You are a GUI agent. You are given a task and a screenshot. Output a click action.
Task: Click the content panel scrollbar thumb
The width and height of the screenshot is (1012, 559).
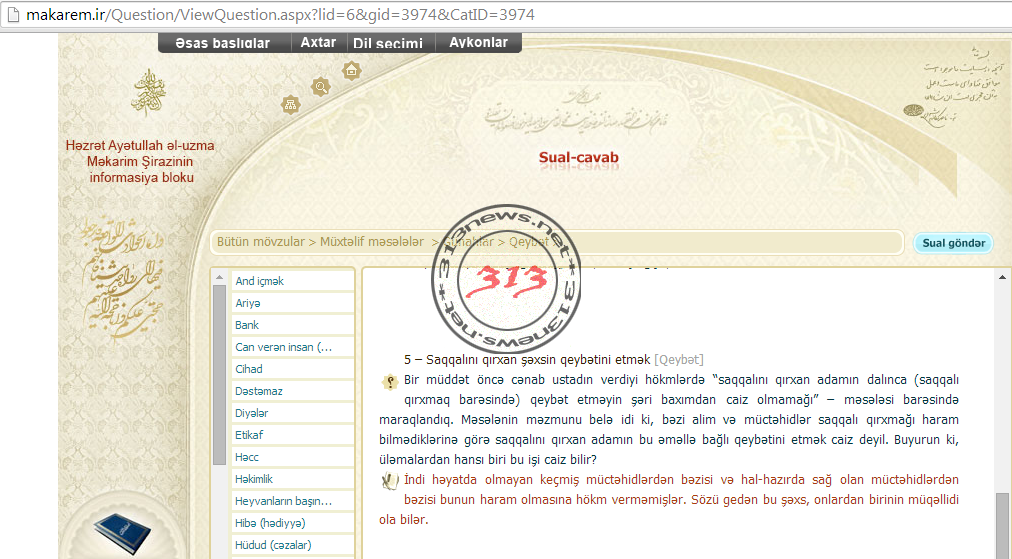[x=1002, y=525]
